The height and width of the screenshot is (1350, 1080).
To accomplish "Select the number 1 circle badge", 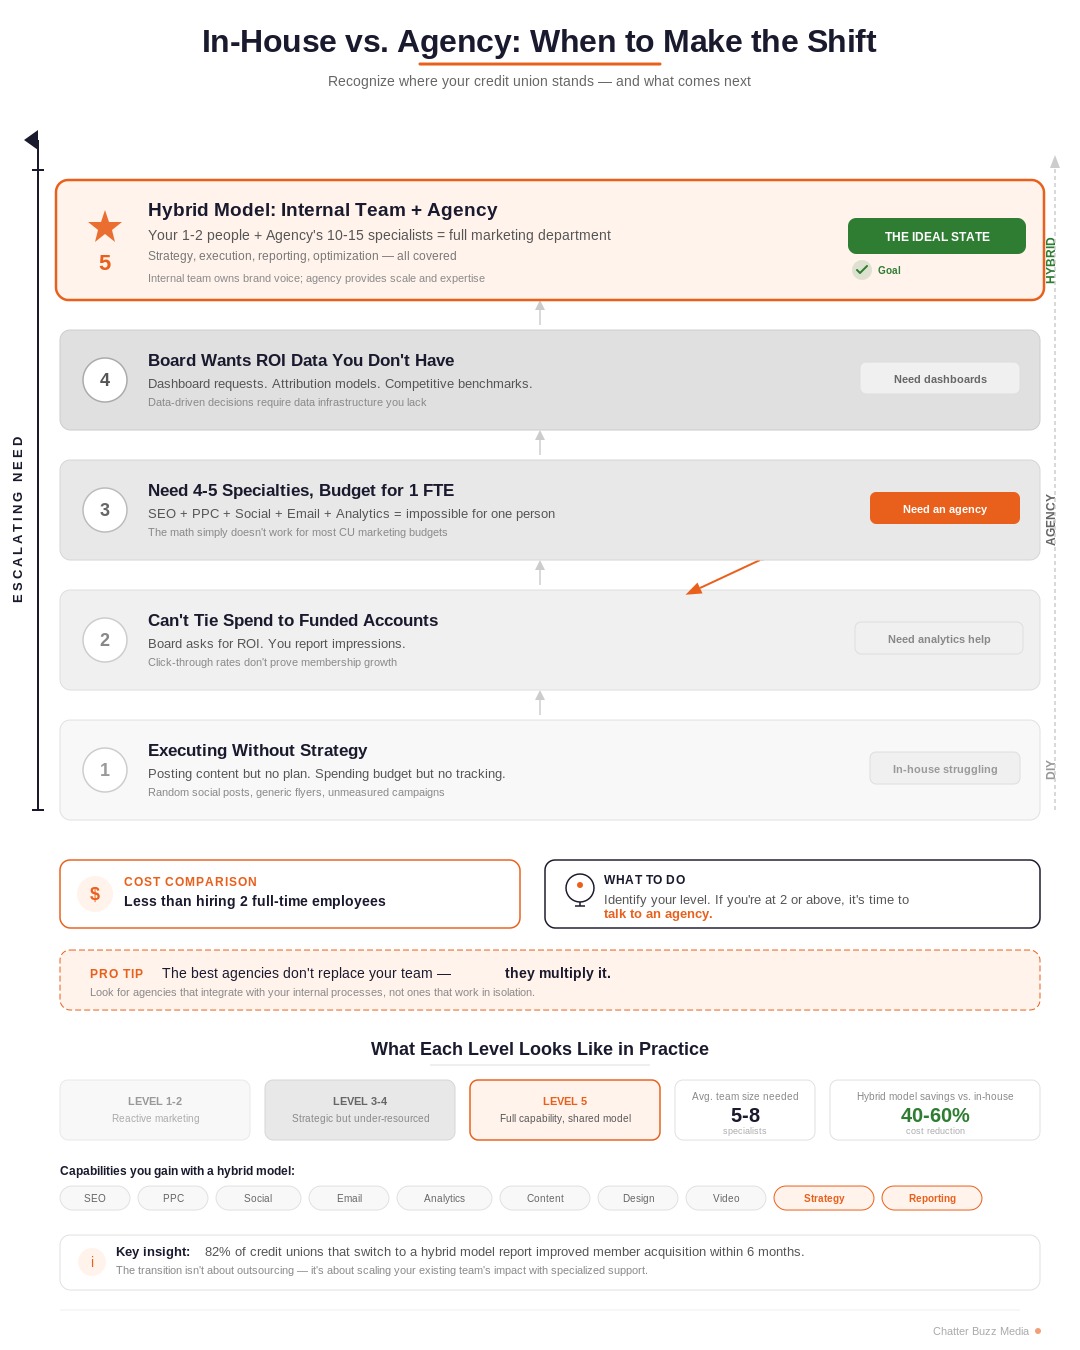I will 105,770.
